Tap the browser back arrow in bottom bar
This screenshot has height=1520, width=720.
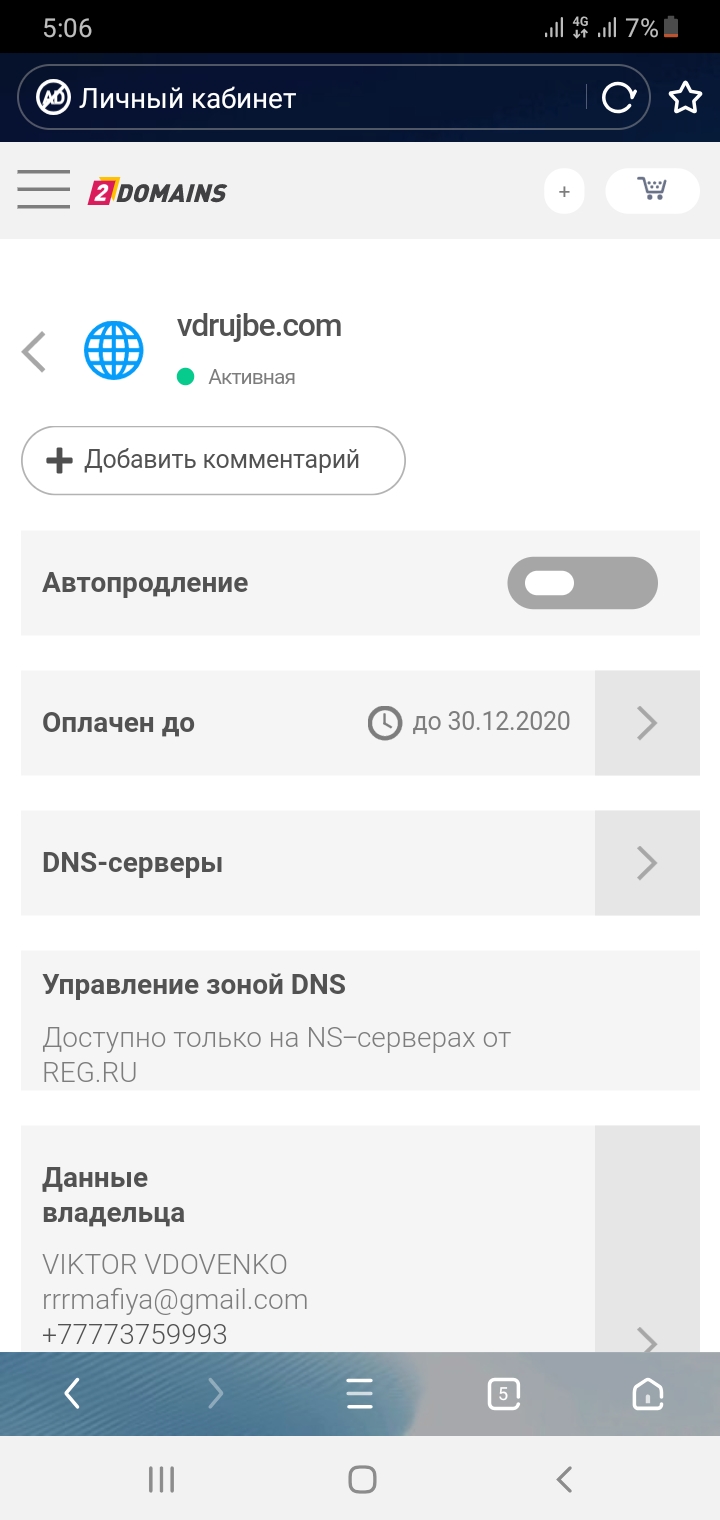click(72, 1393)
